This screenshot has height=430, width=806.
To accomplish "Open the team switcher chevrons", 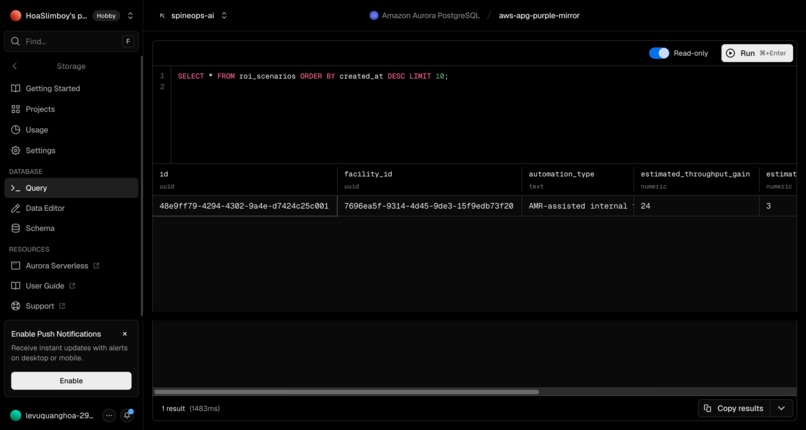I will coord(130,15).
